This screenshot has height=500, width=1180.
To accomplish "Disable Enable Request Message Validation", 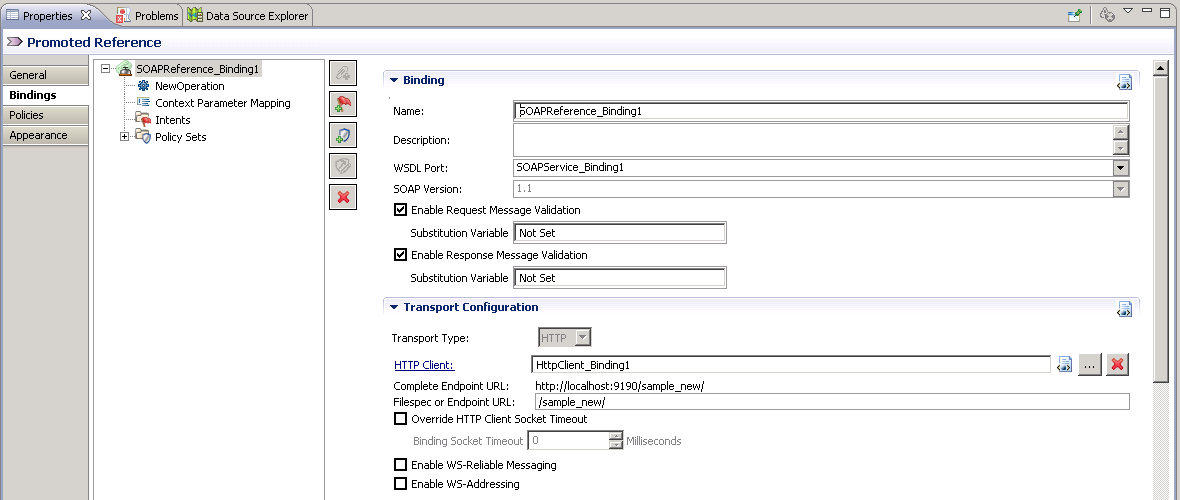I will [x=401, y=210].
